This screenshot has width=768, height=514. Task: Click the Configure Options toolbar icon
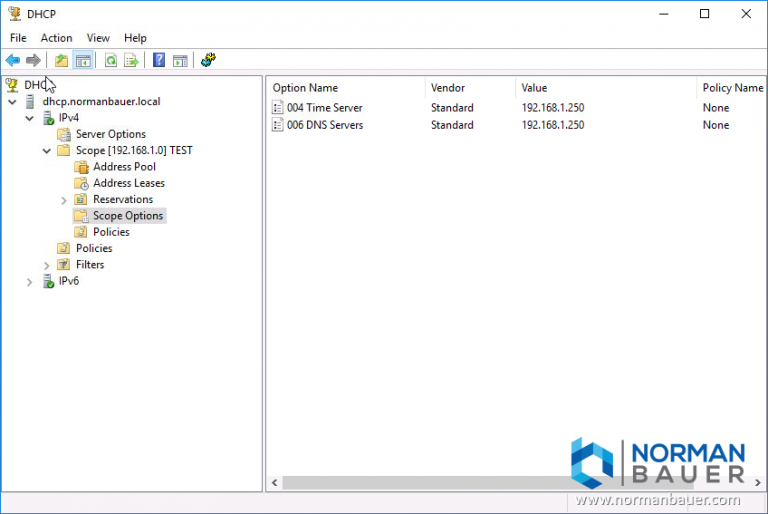click(x=208, y=61)
